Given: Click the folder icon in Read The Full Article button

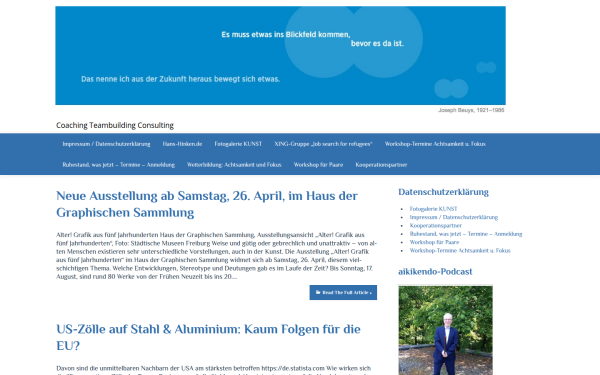Looking at the screenshot, I should click(318, 292).
